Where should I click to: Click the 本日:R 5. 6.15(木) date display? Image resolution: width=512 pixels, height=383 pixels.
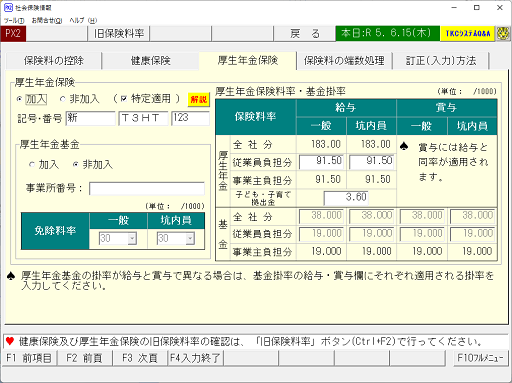tap(387, 33)
